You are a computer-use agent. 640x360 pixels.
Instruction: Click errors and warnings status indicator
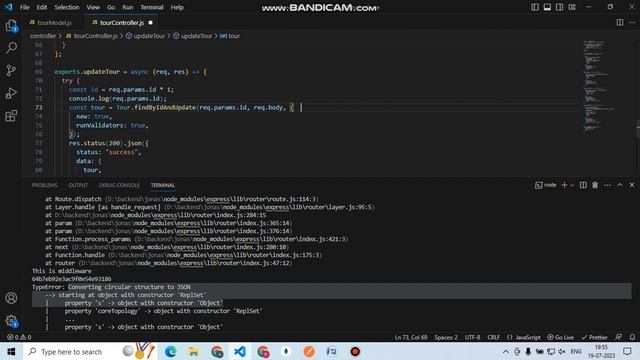19,337
